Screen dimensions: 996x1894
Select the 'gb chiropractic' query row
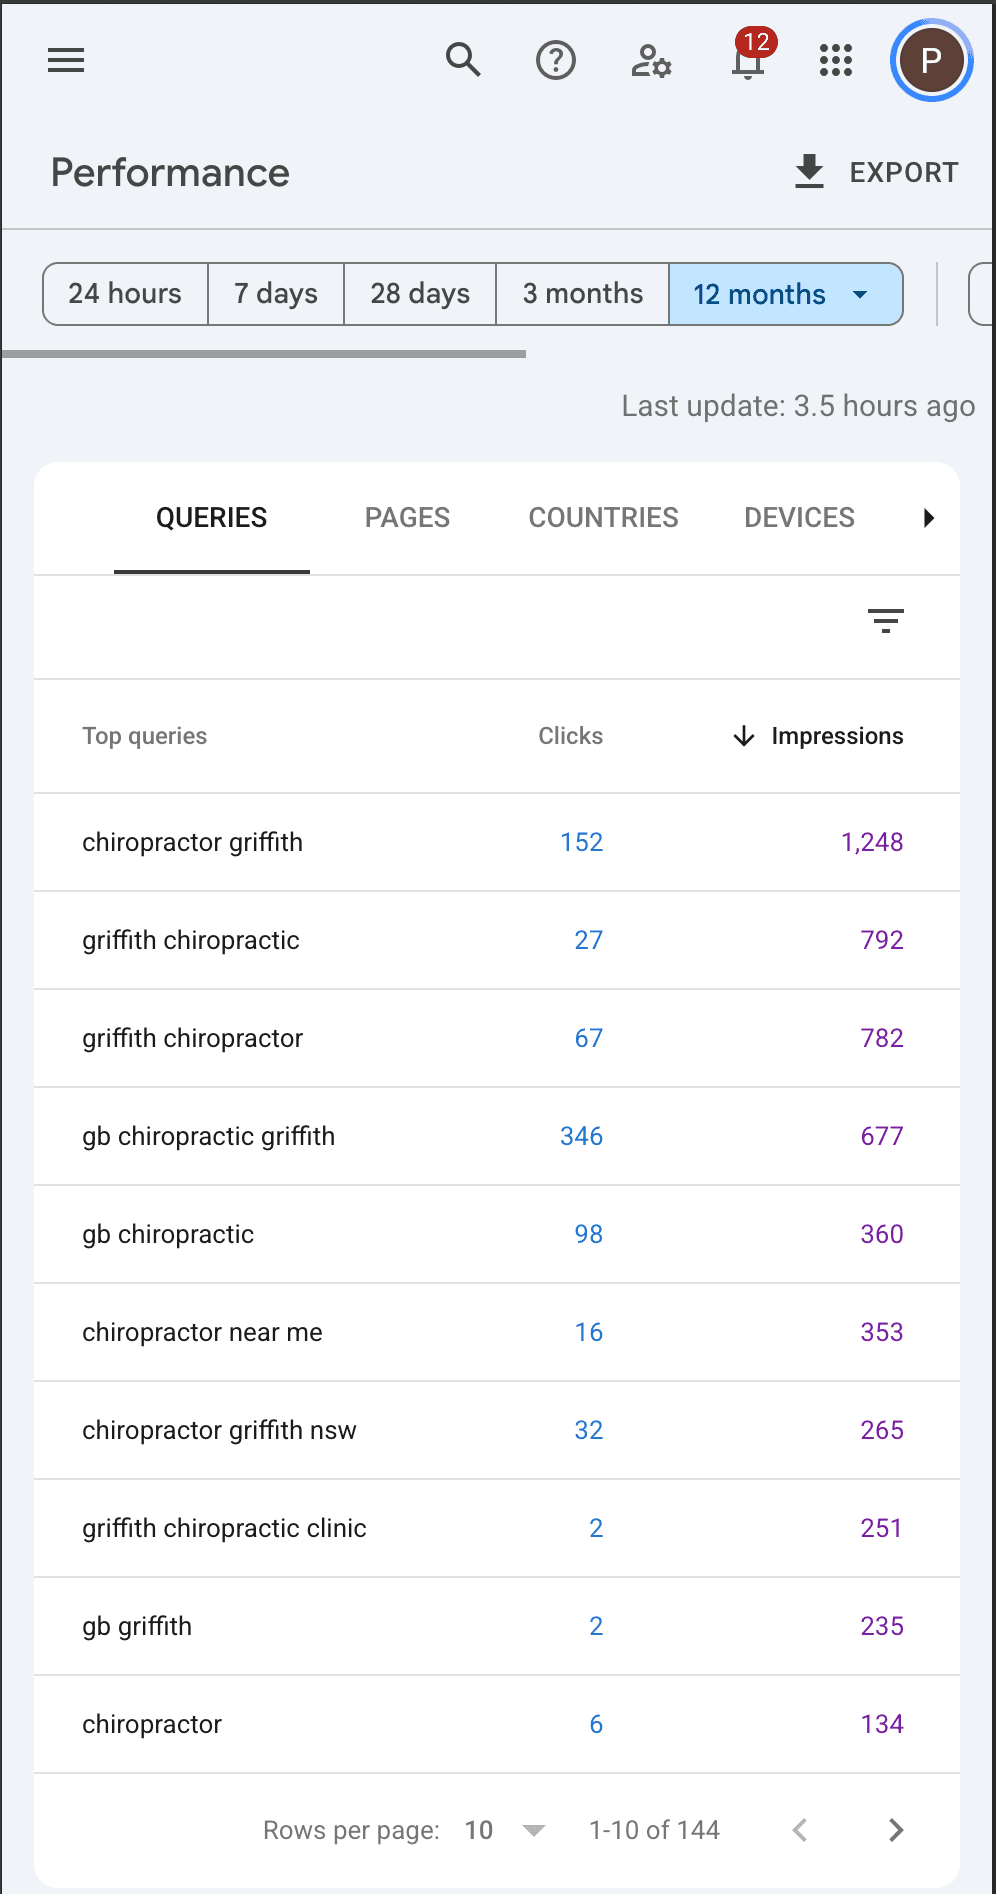click(497, 1234)
